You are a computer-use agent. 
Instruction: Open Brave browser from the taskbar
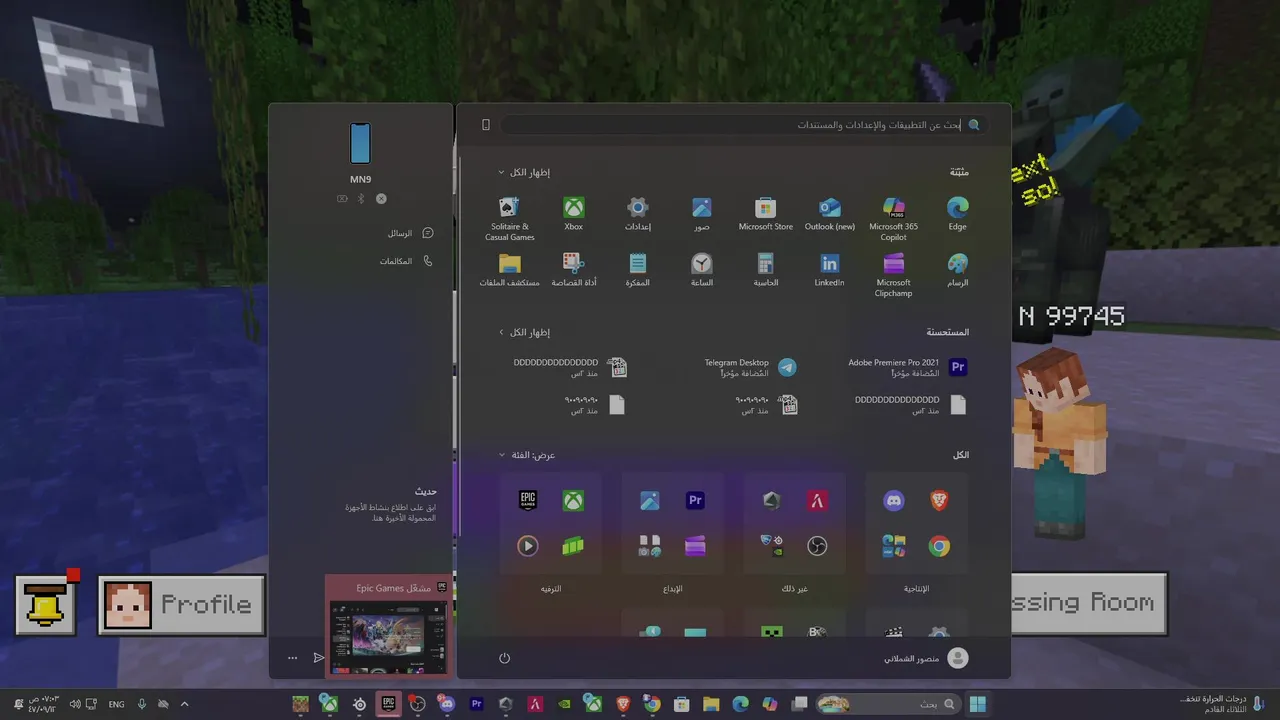tap(624, 704)
